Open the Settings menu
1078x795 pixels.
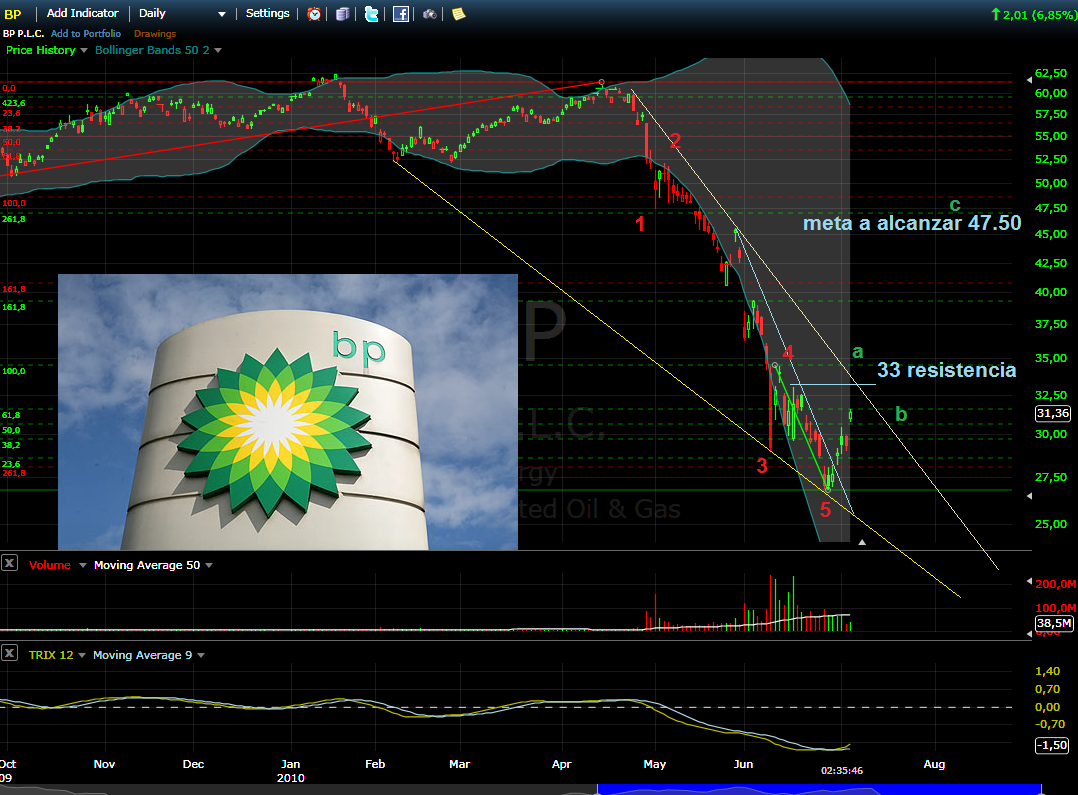[267, 13]
